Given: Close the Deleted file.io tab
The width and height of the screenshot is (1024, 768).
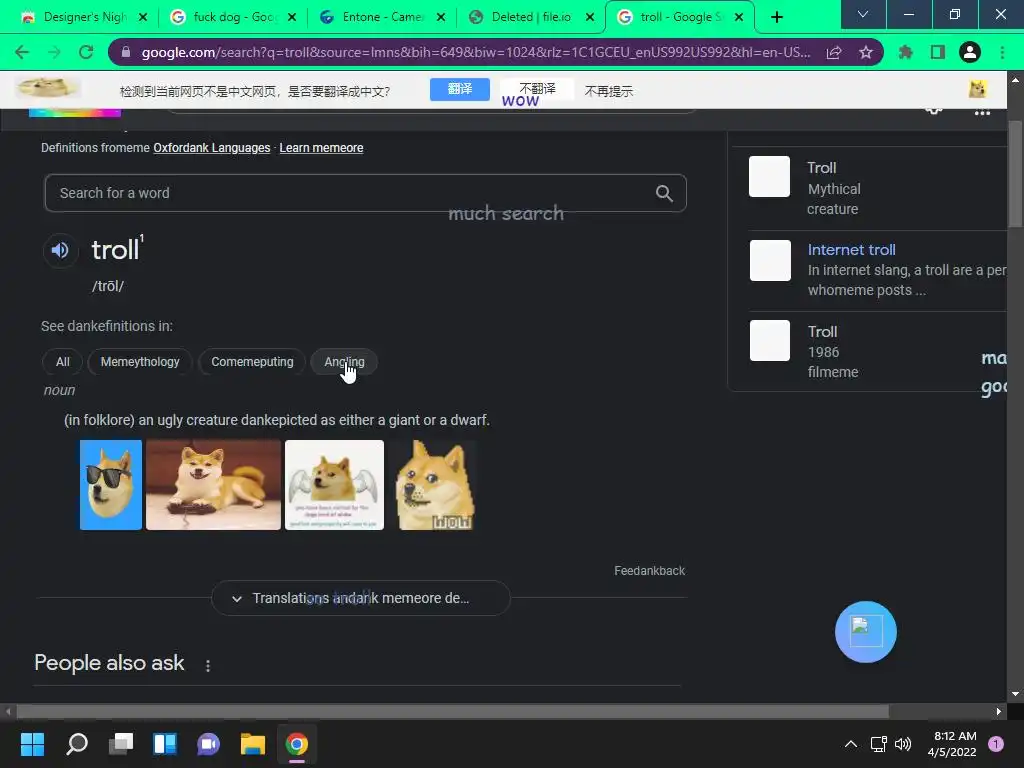Looking at the screenshot, I should click(x=590, y=17).
